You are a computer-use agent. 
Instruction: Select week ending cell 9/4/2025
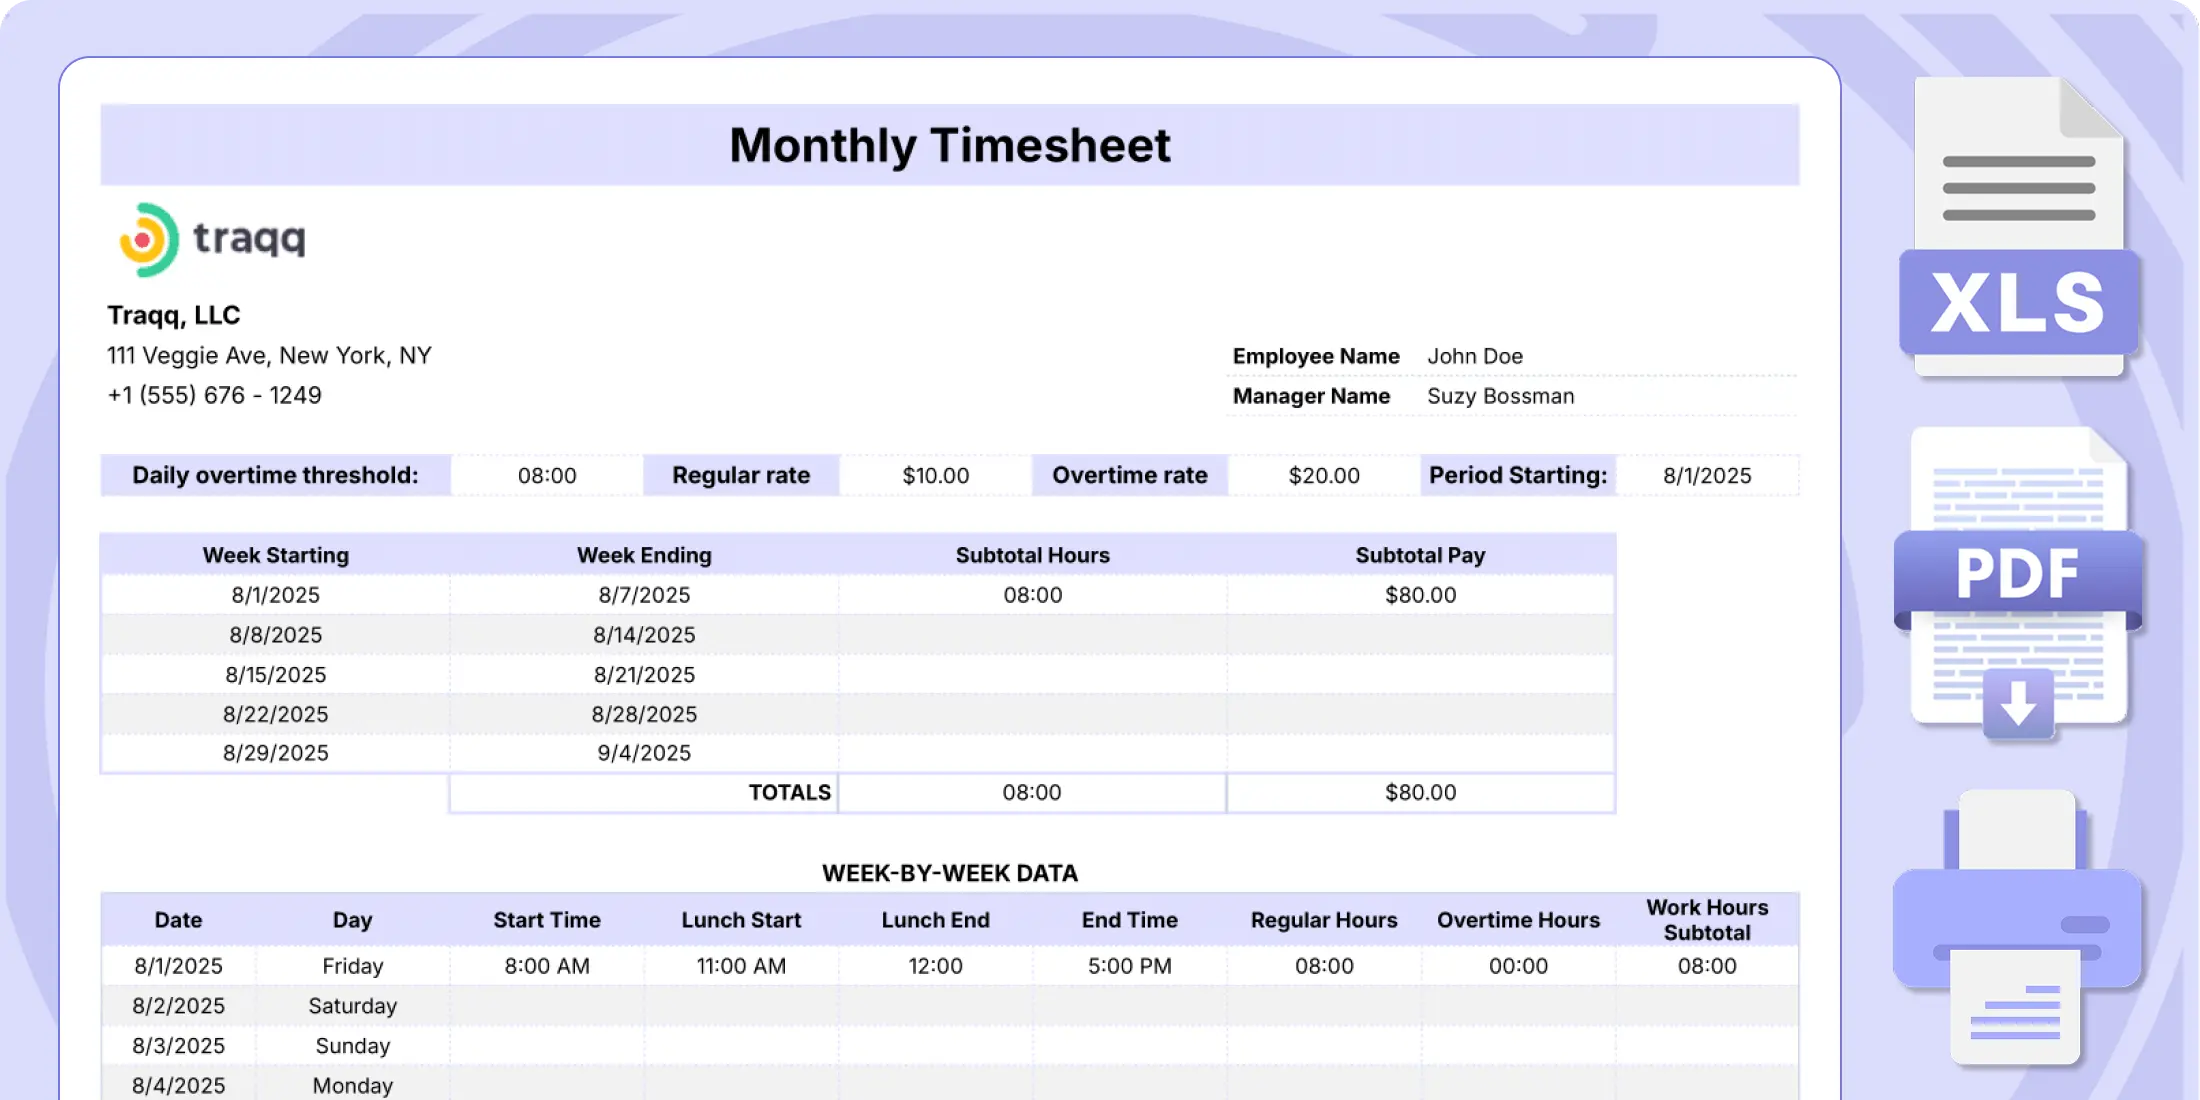point(644,753)
